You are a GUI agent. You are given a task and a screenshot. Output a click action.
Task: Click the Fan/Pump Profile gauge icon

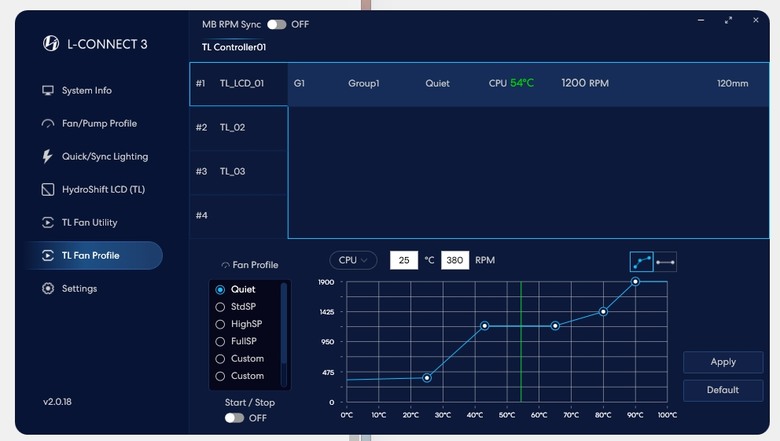[x=48, y=123]
